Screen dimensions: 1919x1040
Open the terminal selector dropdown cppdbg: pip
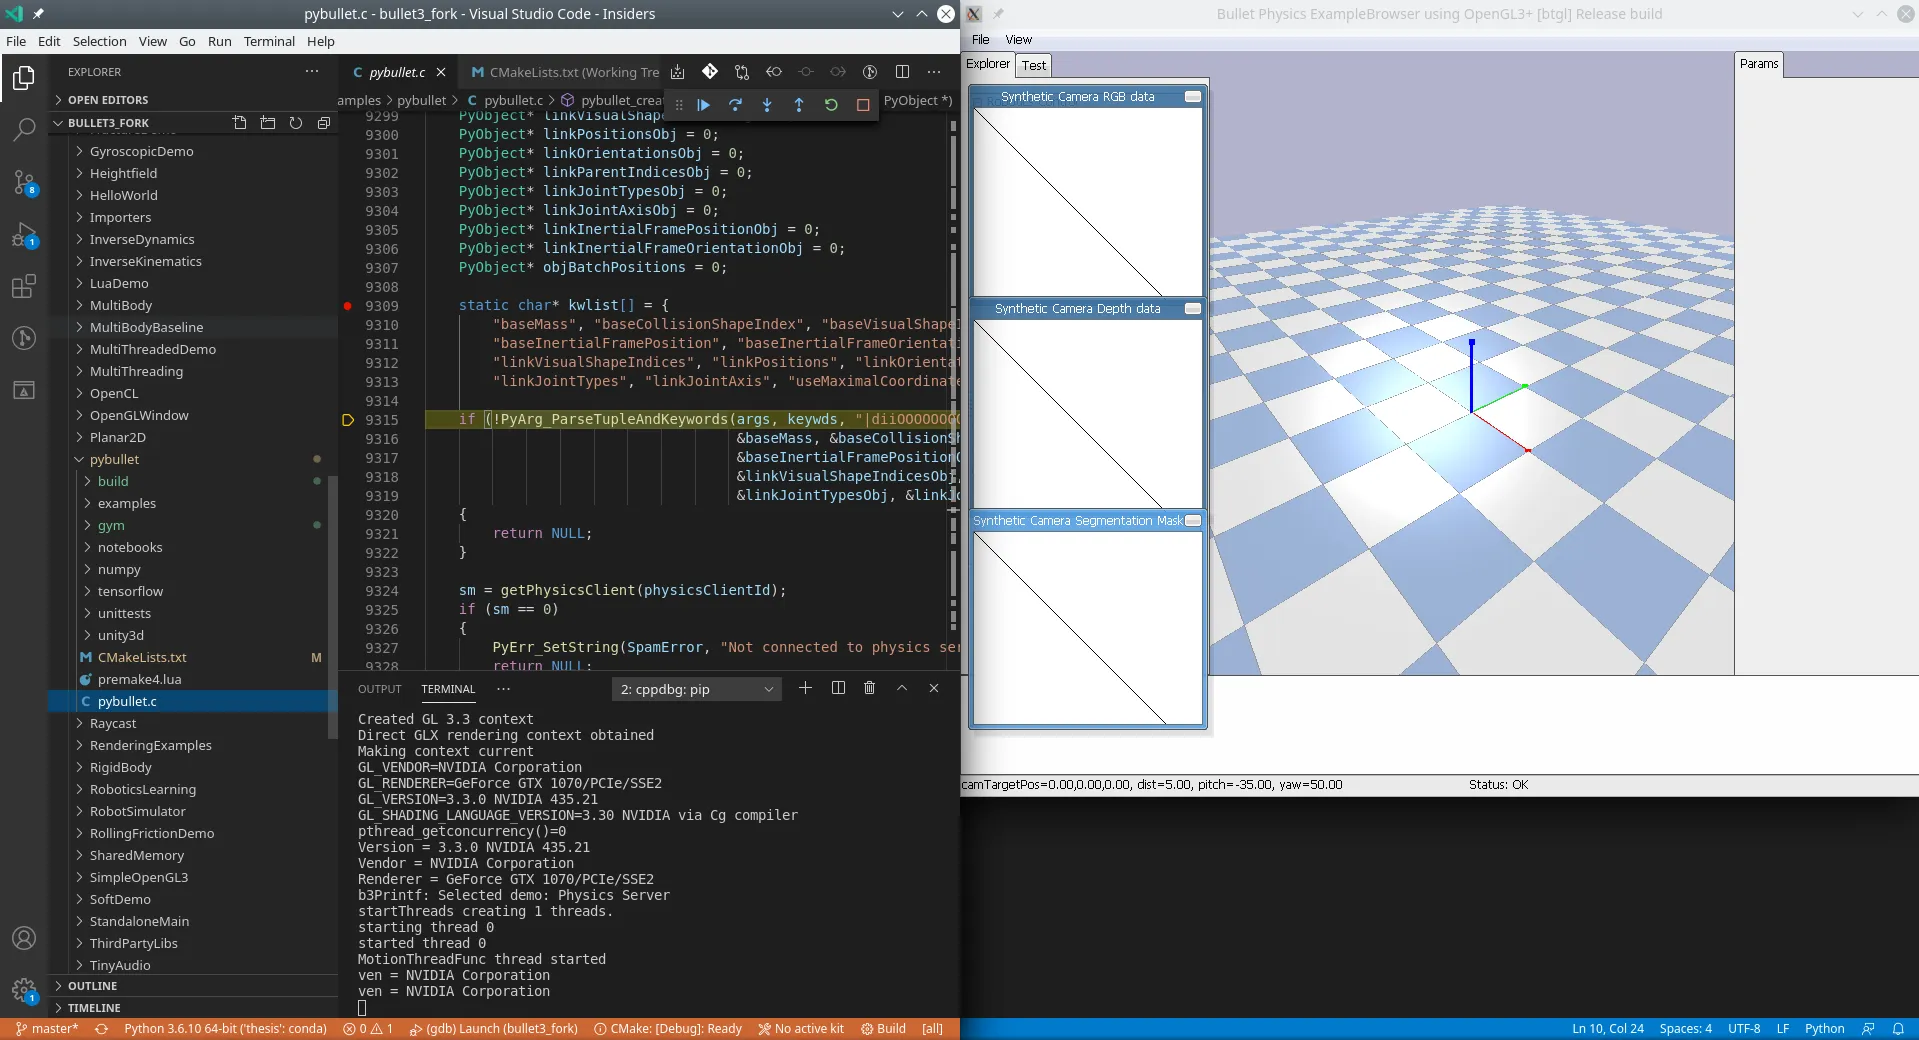tap(696, 689)
